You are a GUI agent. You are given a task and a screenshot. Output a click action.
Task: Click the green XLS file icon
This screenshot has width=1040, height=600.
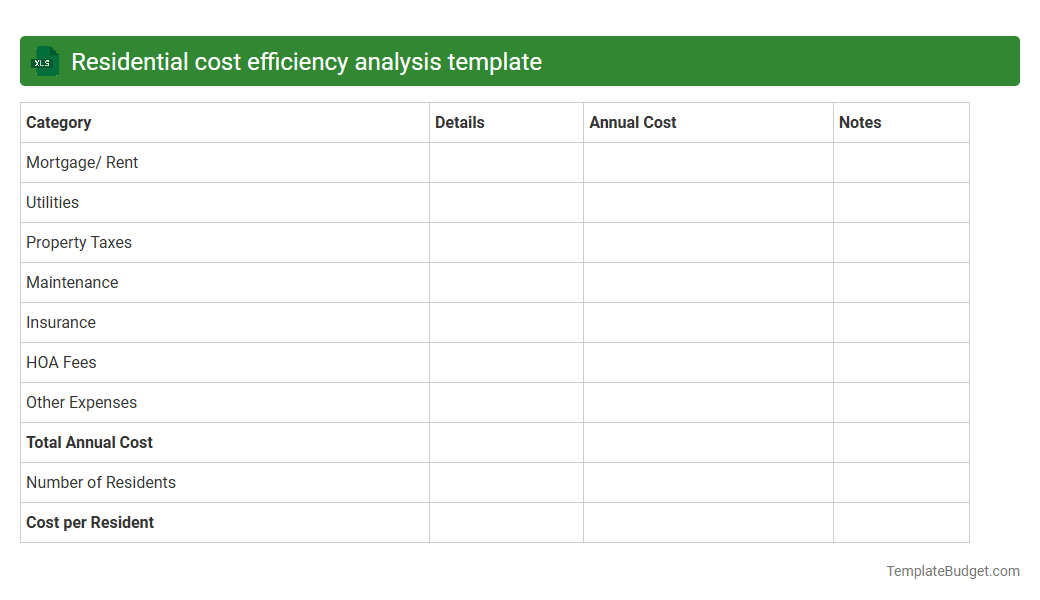point(44,61)
